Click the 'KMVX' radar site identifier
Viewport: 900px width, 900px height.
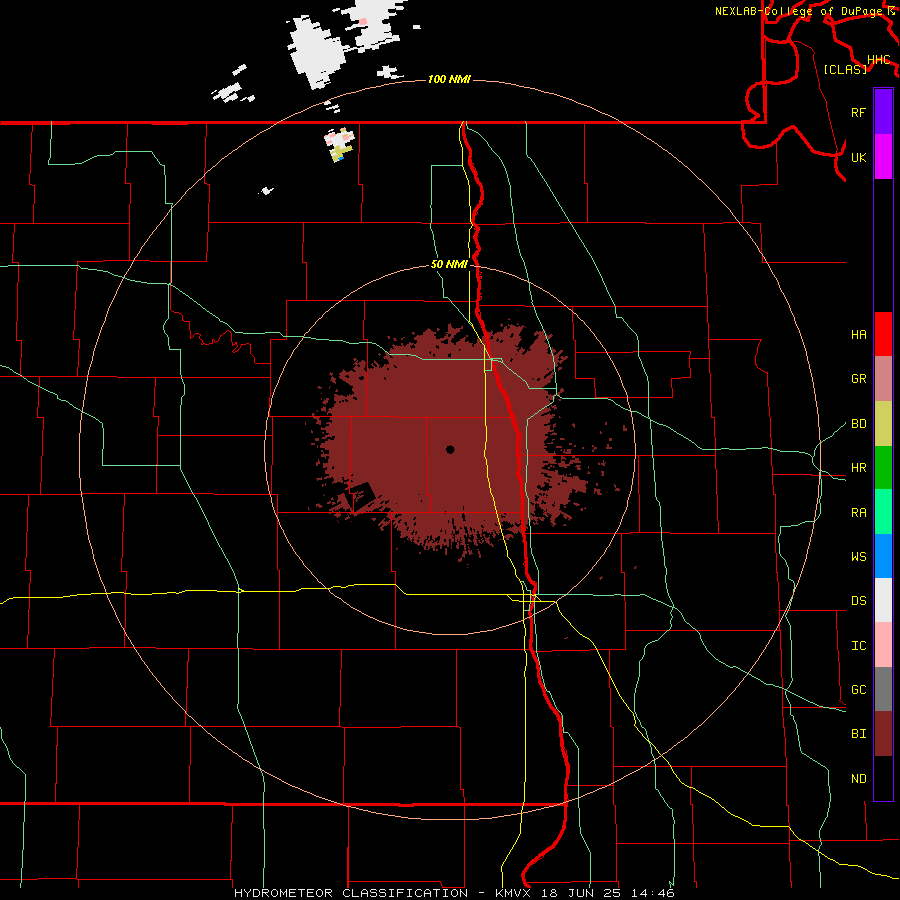point(513,893)
